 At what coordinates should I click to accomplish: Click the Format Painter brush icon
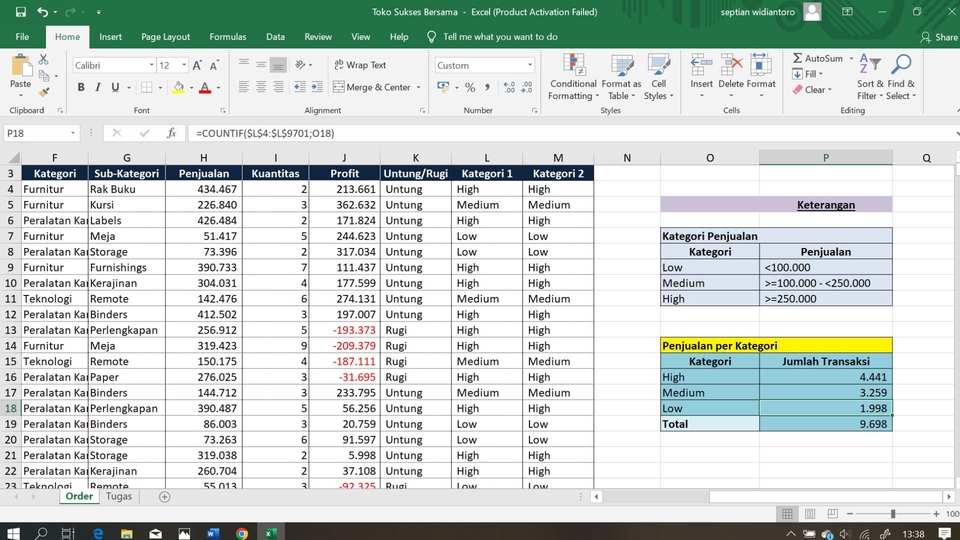(44, 92)
